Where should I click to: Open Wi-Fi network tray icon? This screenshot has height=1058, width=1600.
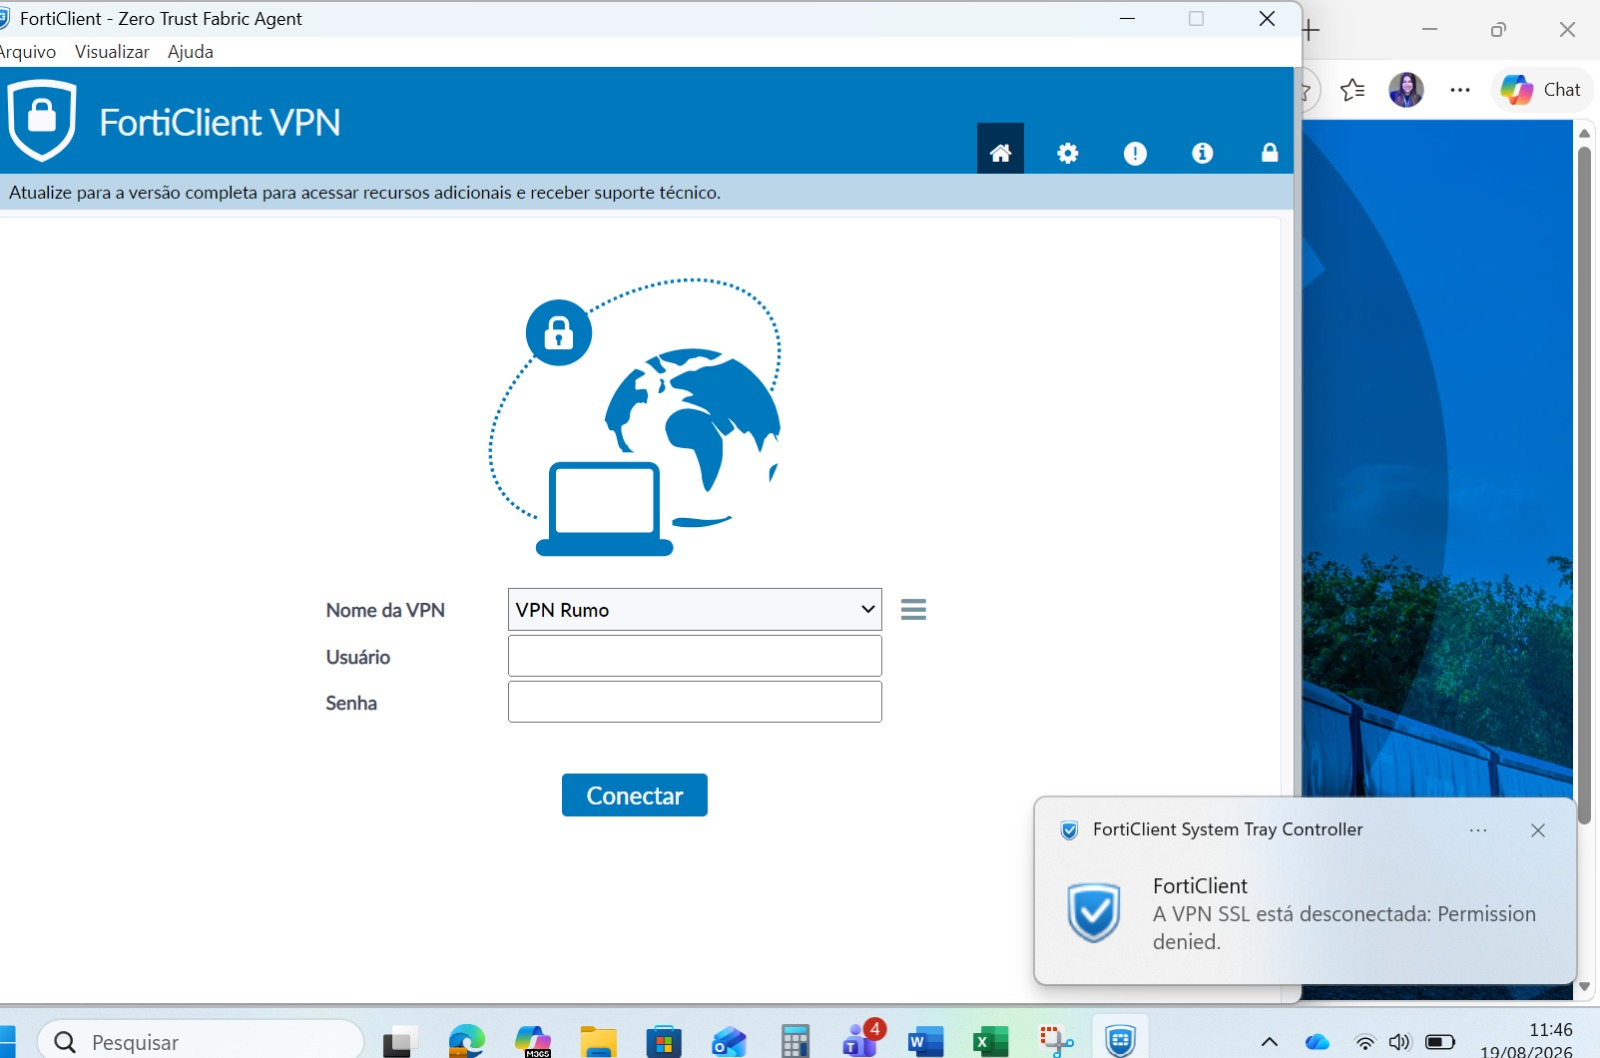pyautogui.click(x=1365, y=1042)
